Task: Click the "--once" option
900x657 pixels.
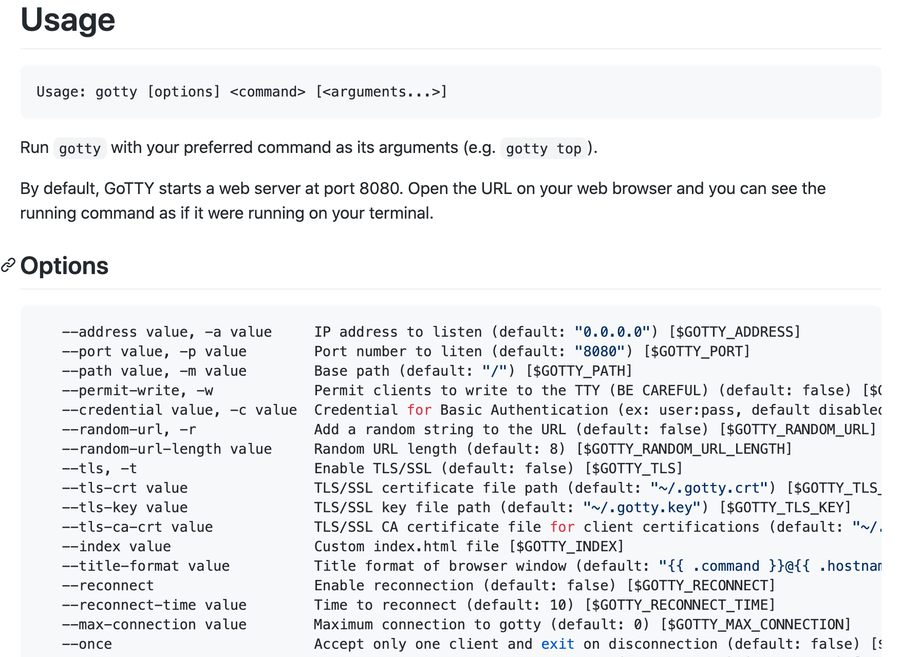Action: (x=87, y=644)
